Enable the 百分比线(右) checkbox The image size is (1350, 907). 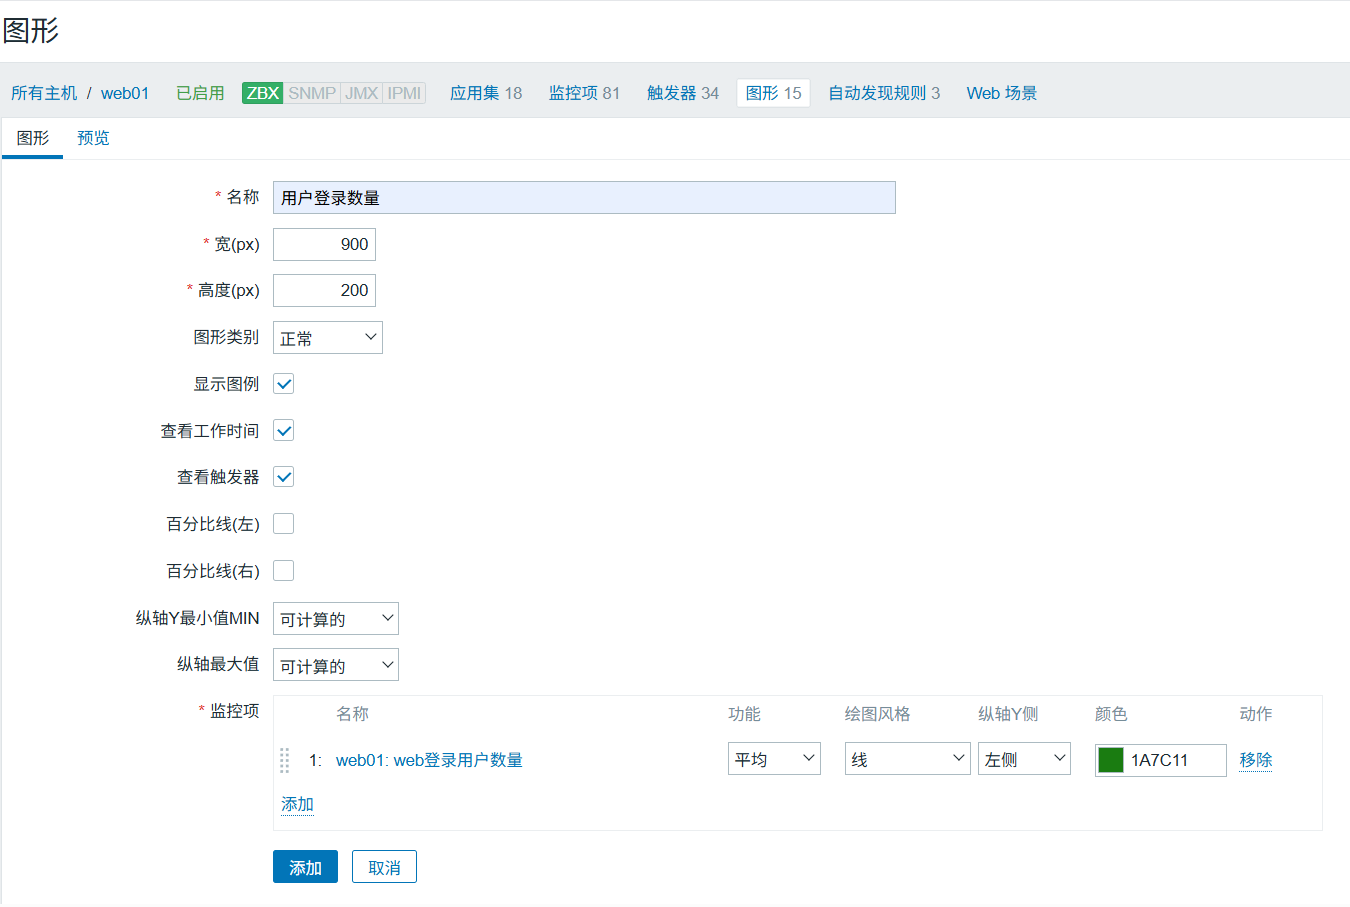tap(284, 571)
